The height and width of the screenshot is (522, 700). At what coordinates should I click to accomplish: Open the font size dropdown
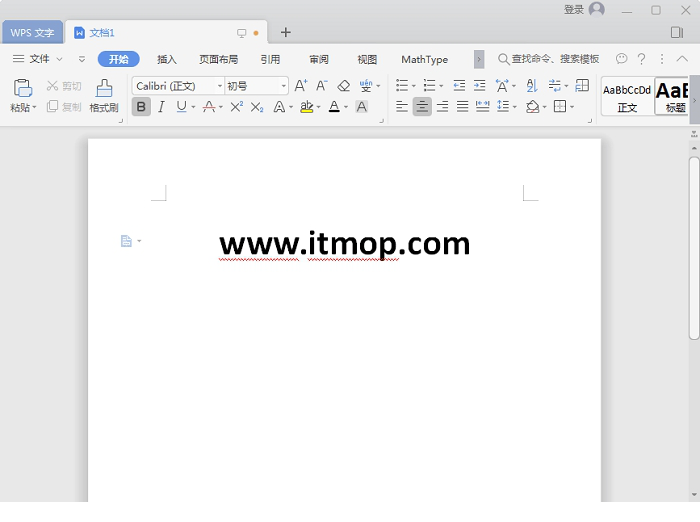(x=283, y=86)
